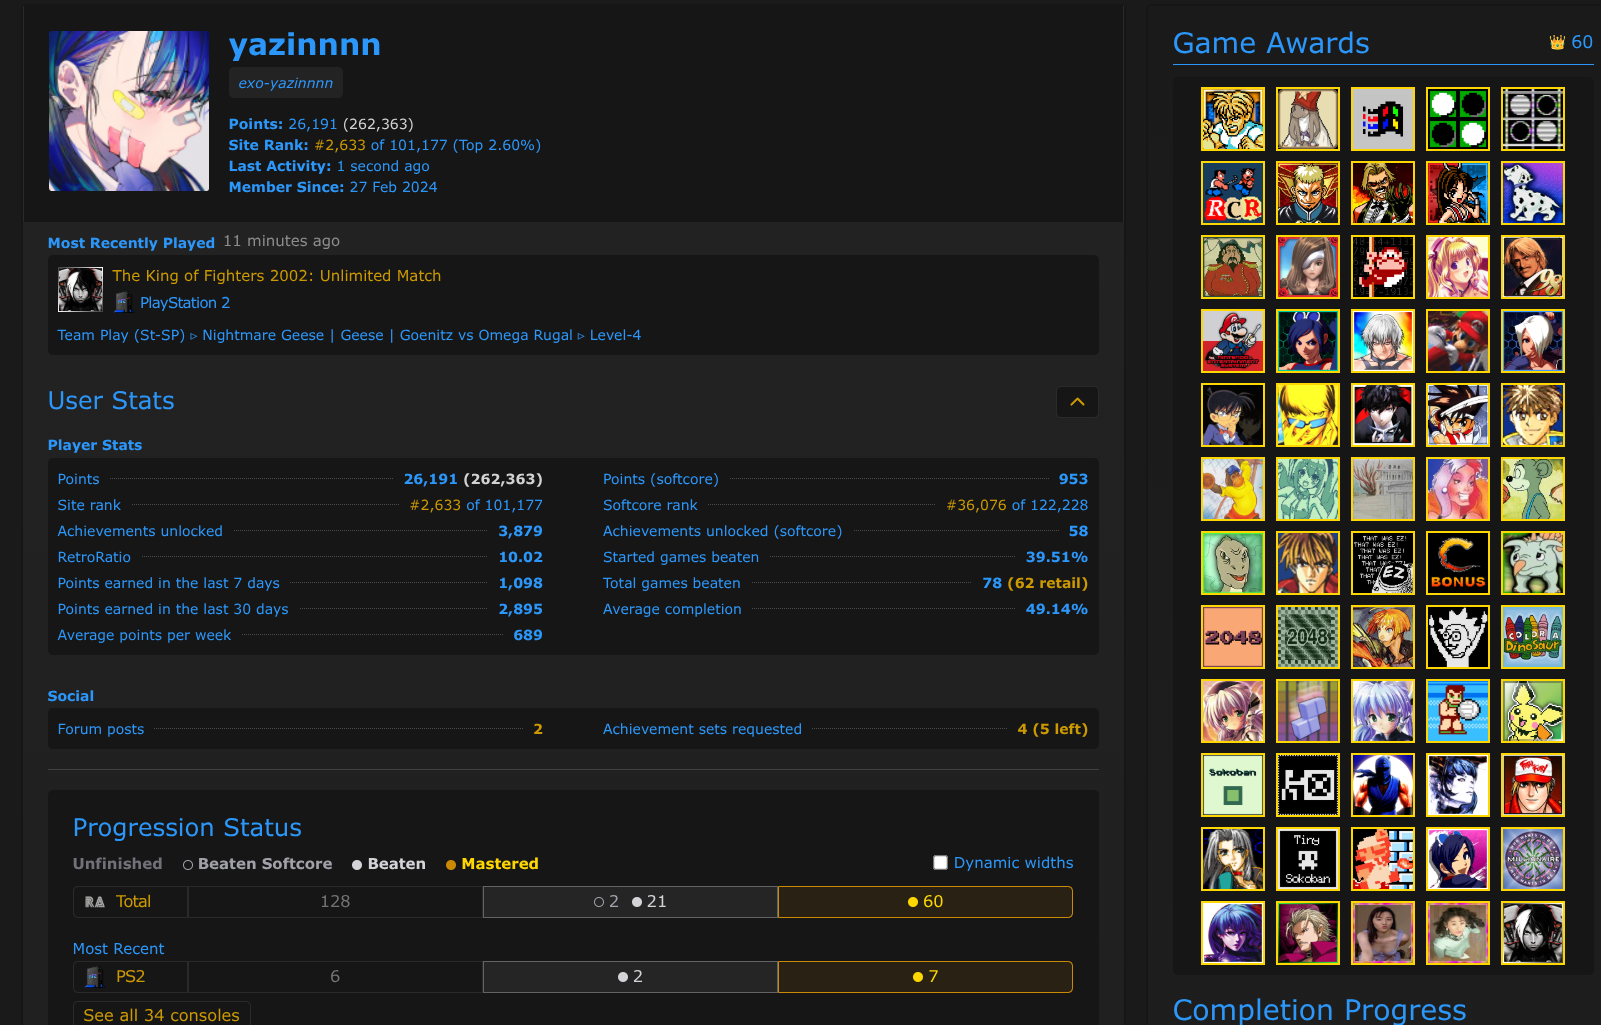This screenshot has width=1601, height=1025.
Task: Open the Pikachu award badge
Action: pos(1533,711)
